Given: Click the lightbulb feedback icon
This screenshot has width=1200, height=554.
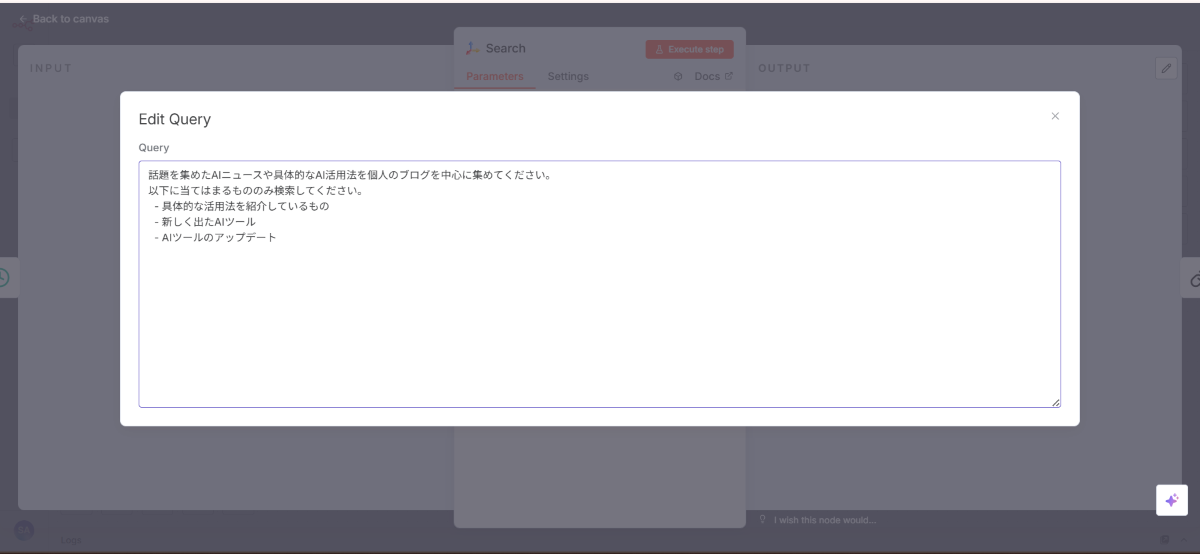Looking at the screenshot, I should coord(762,519).
